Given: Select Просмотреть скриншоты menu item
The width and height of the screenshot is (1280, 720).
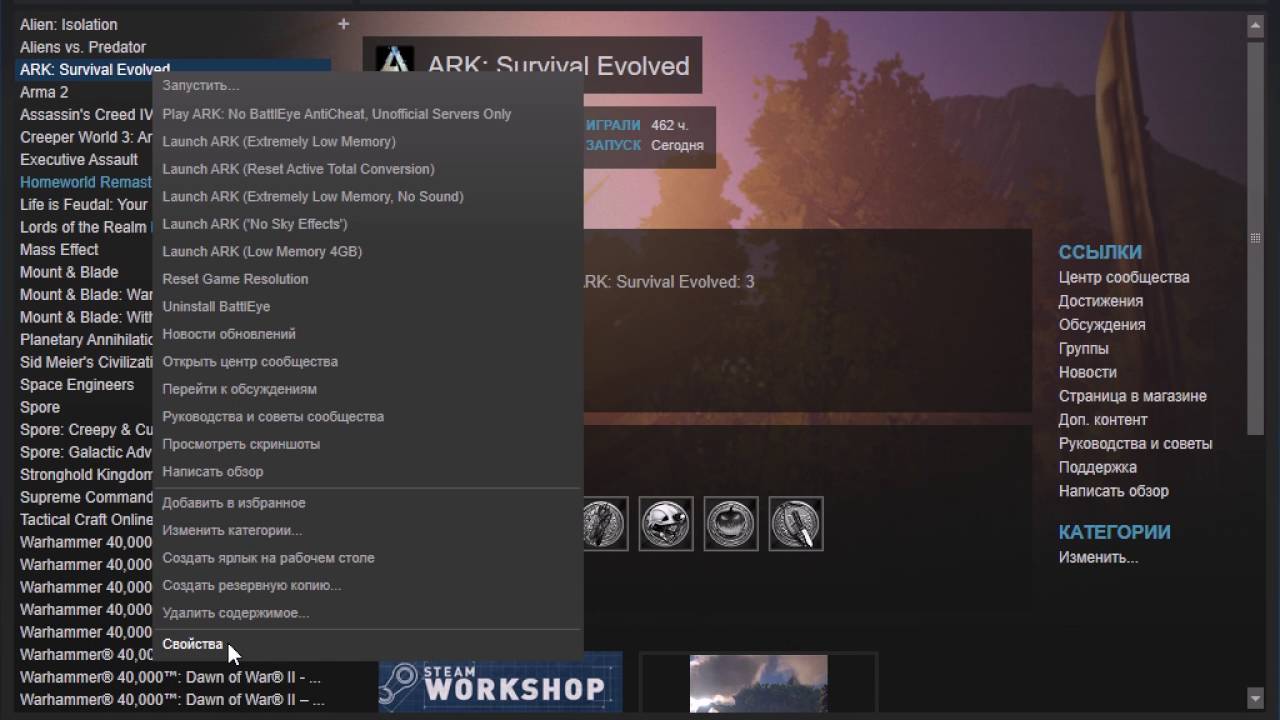Looking at the screenshot, I should coord(241,444).
